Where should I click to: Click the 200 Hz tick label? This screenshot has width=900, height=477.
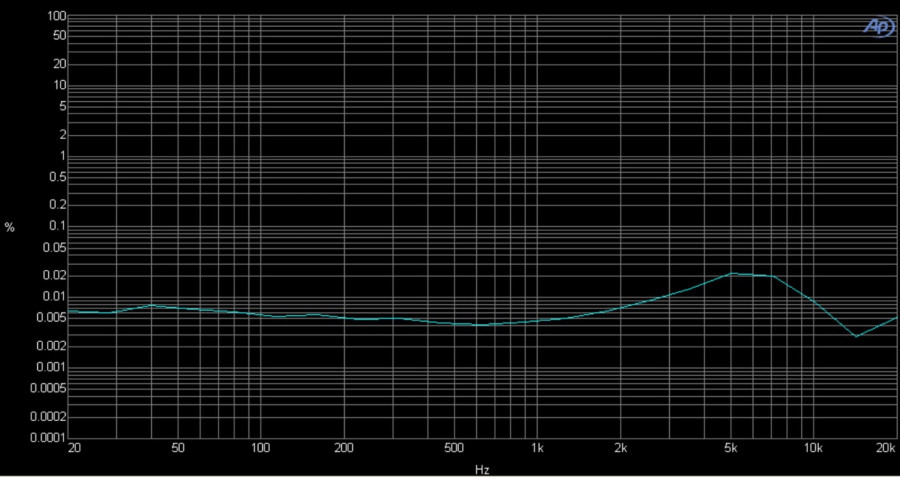[343, 451]
